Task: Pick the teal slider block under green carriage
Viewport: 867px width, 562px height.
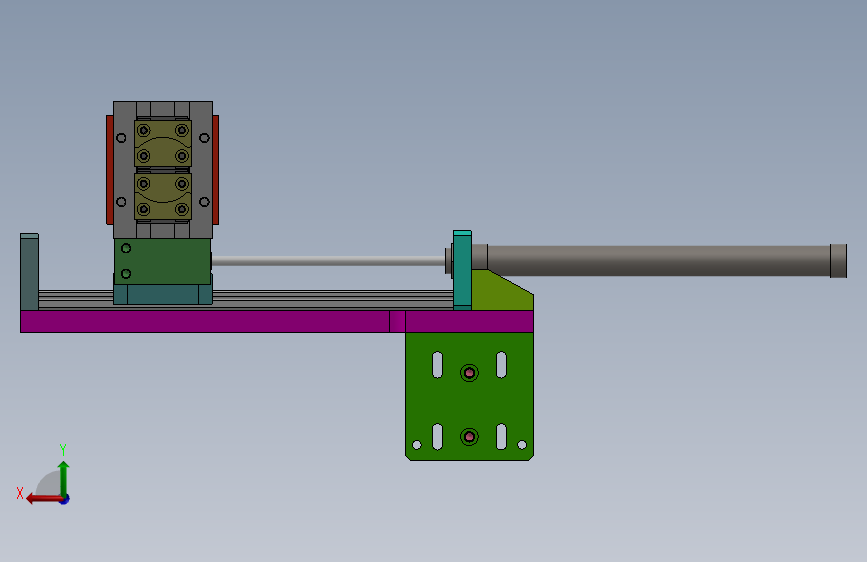Action: 163,294
